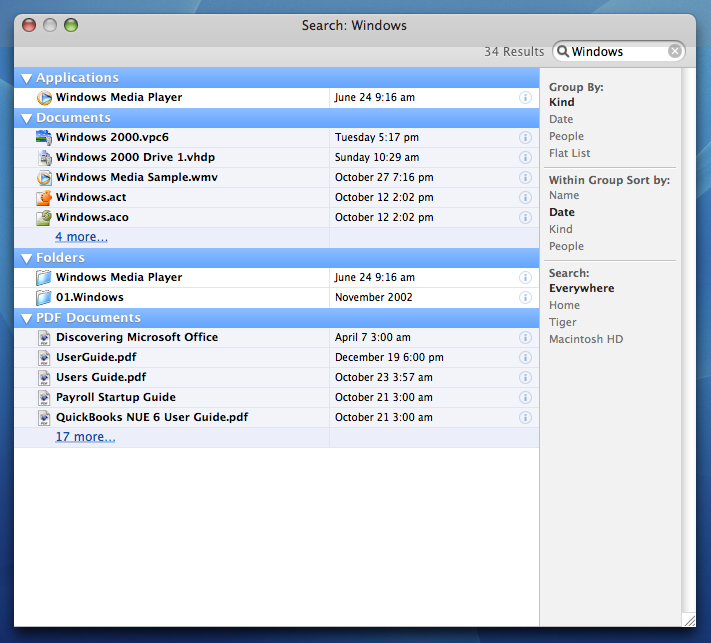Click the Windows Media Player application icon
Image resolution: width=711 pixels, height=643 pixels.
pos(44,98)
